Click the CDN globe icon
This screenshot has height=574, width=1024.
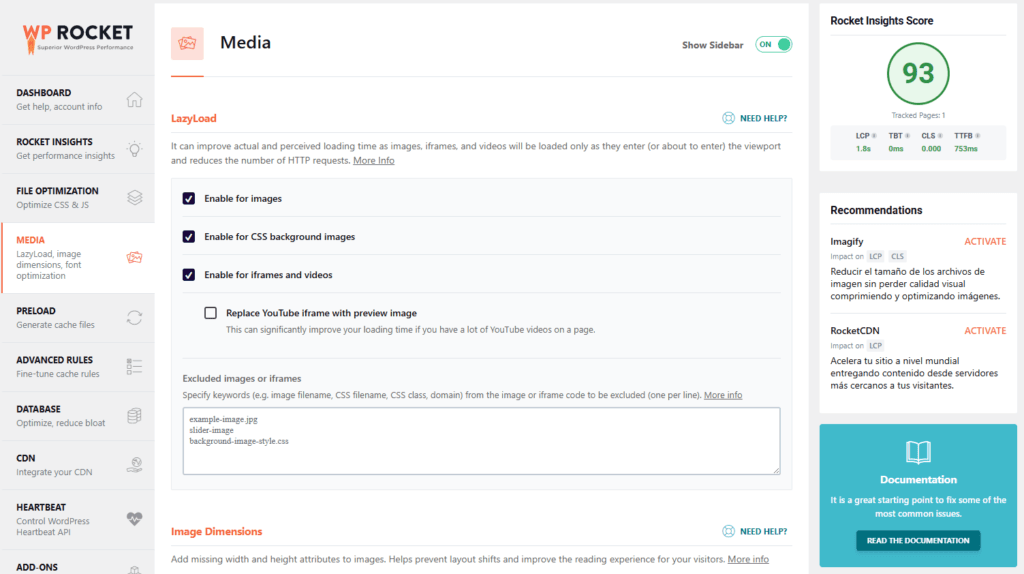coord(135,464)
